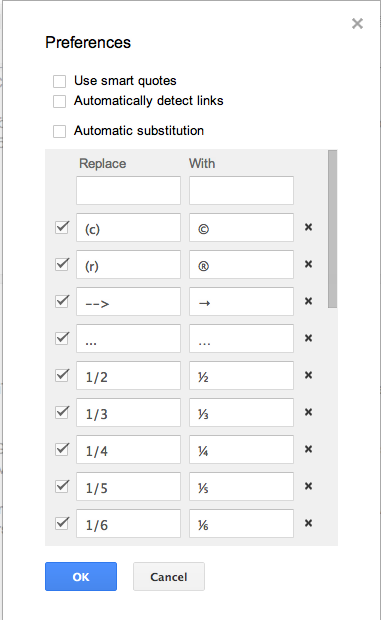Viewport: 381px width, 620px height.
Task: Toggle Automatically detect links option
Action: click(60, 101)
